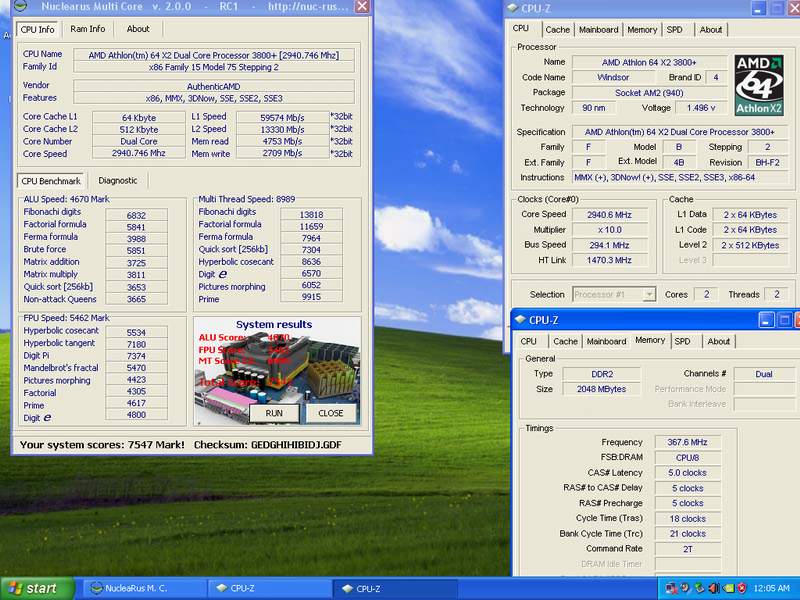Select CPU tab in lower CPU-Z window
Image resolution: width=800 pixels, height=600 pixels.
(529, 341)
